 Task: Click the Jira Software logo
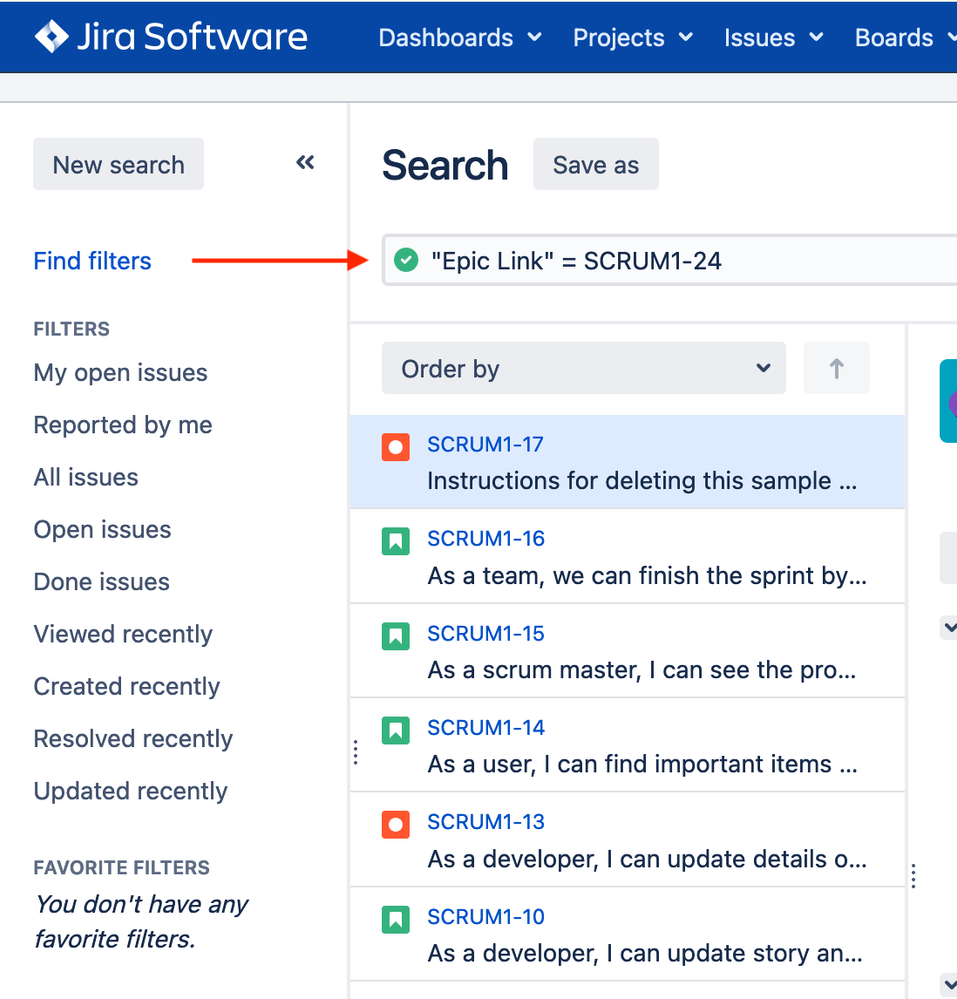click(x=171, y=37)
